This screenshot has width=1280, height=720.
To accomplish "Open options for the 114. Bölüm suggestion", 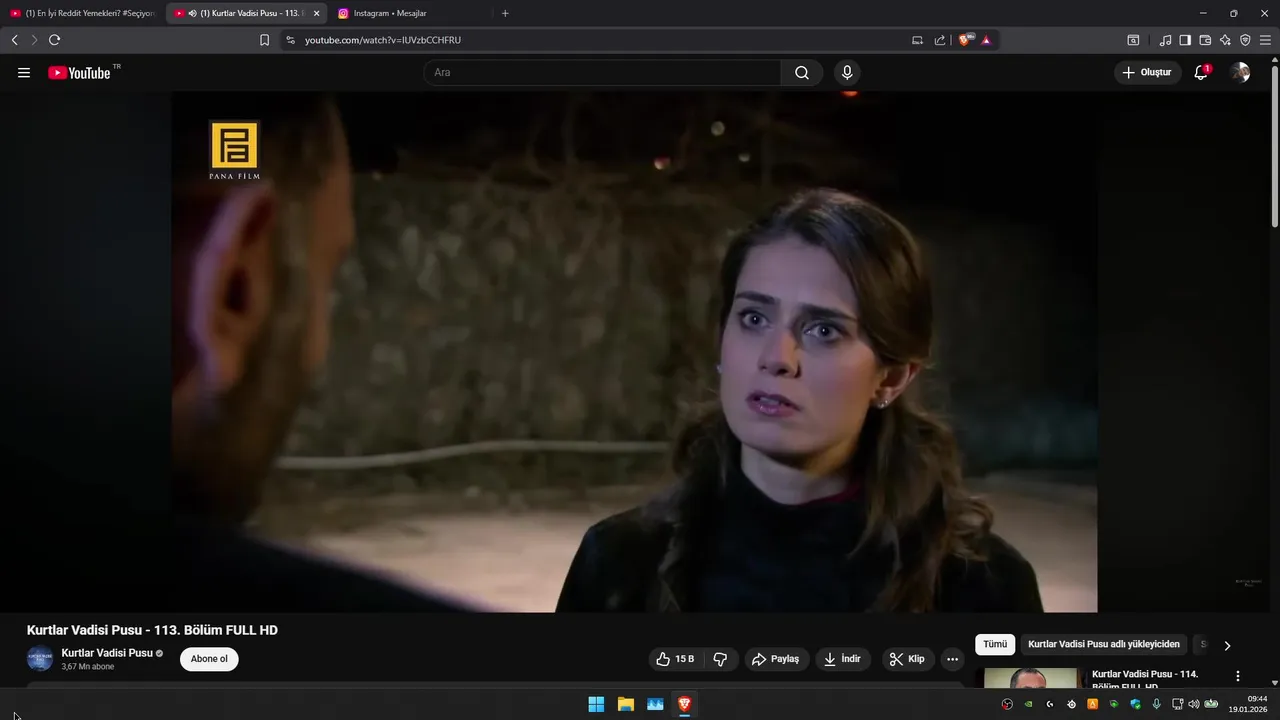I will pos(1238,677).
